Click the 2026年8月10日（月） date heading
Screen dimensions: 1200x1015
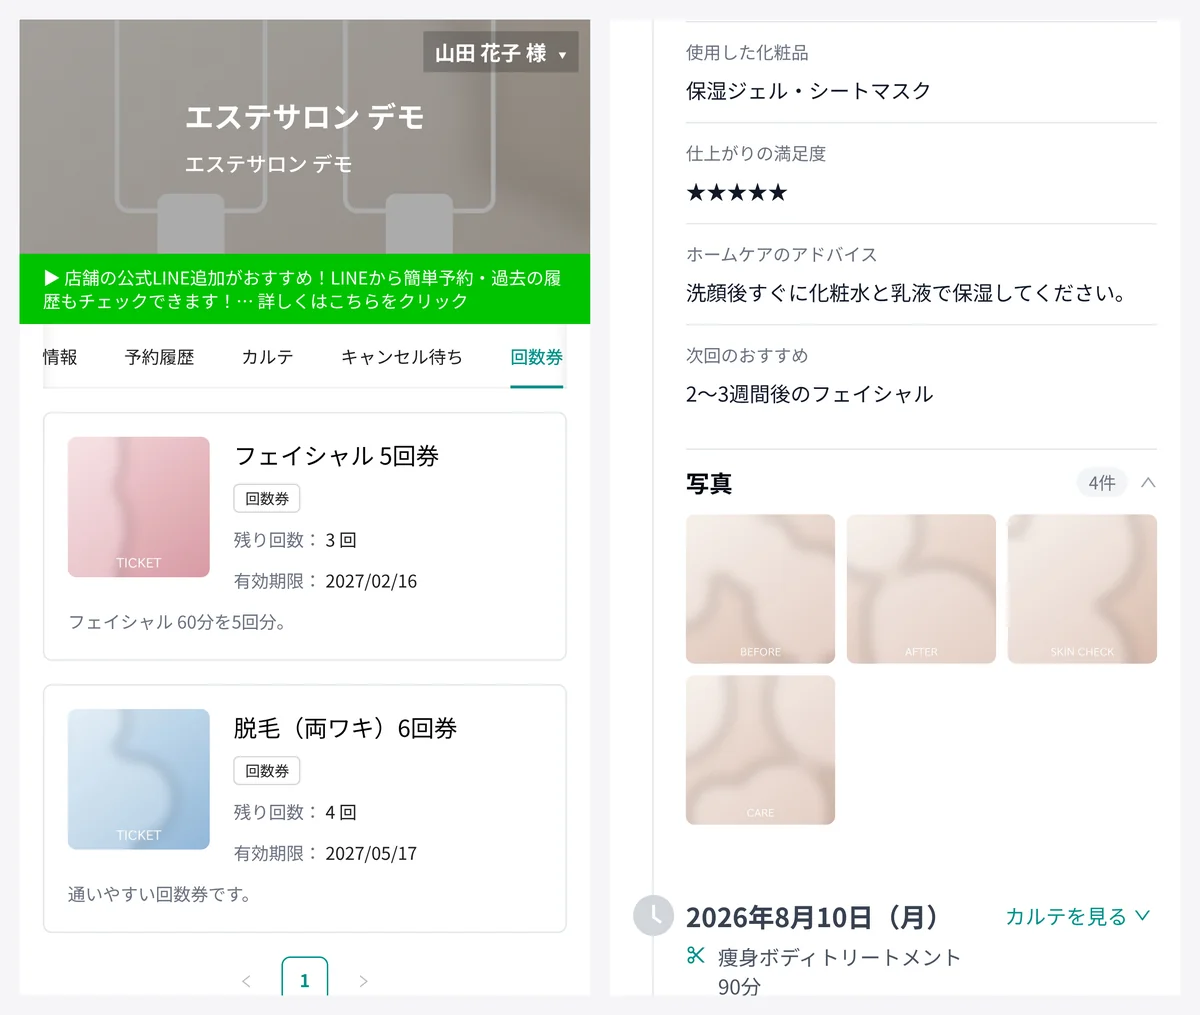point(814,917)
